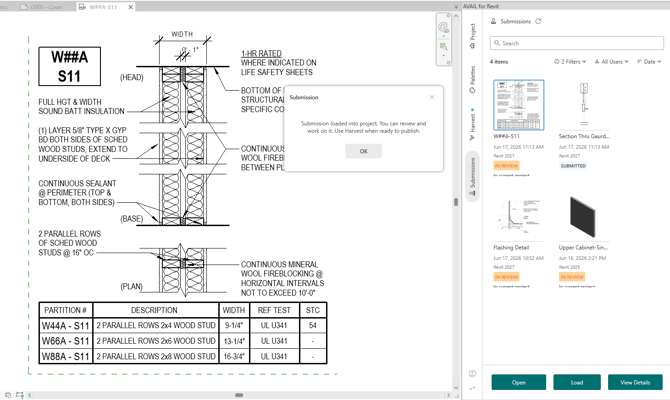Click first view control icon at bottom-left
This screenshot has width=670, height=400.
[x=8, y=395]
